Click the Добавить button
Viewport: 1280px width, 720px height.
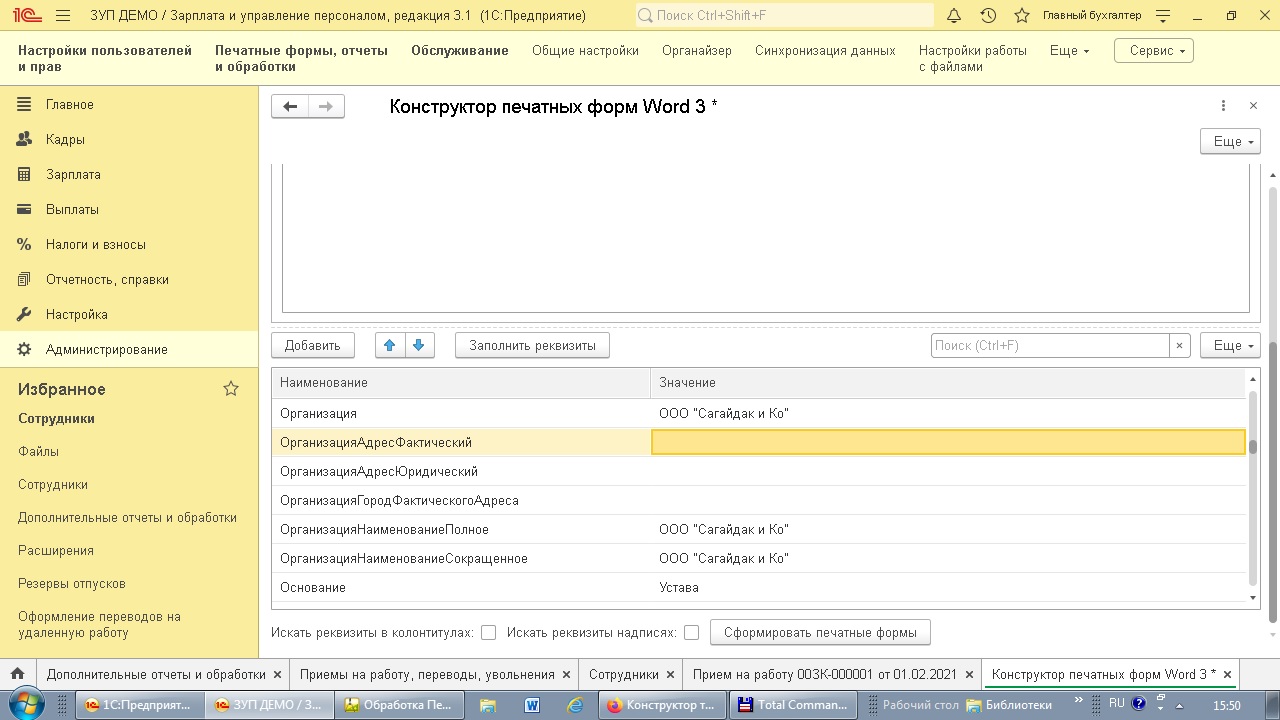[x=312, y=345]
